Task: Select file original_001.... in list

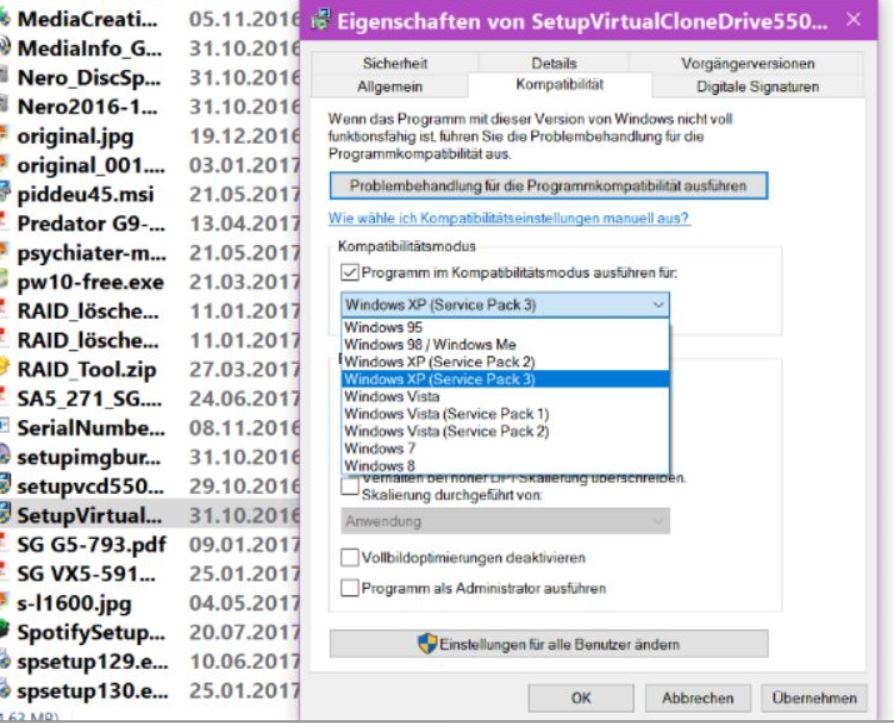Action: coord(91,165)
